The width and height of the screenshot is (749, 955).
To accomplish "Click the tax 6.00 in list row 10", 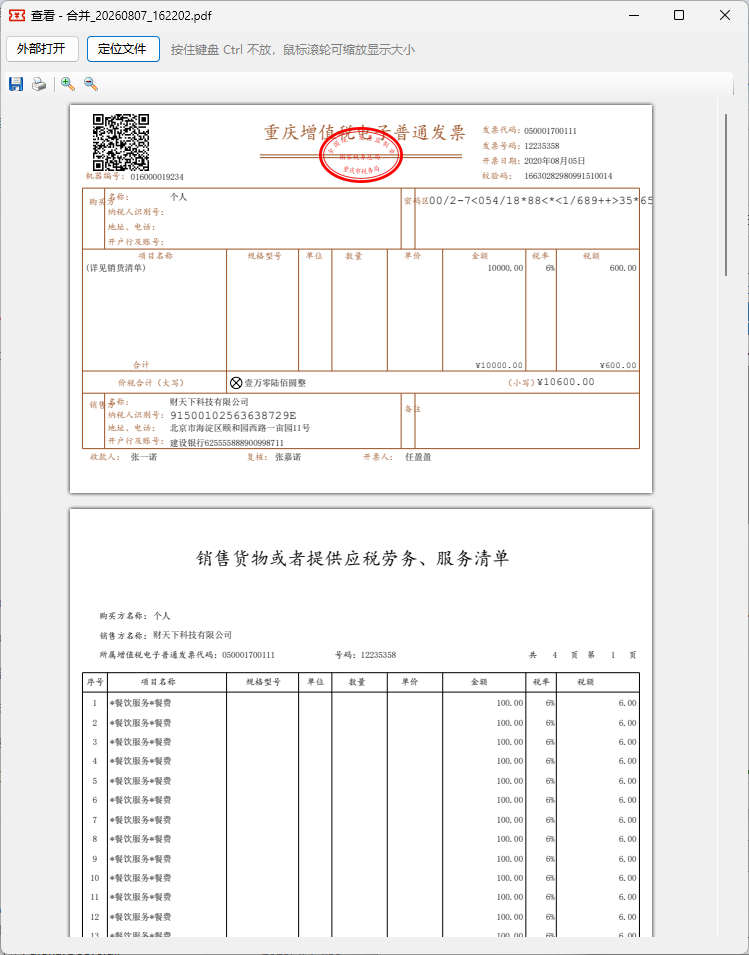I will (x=627, y=878).
